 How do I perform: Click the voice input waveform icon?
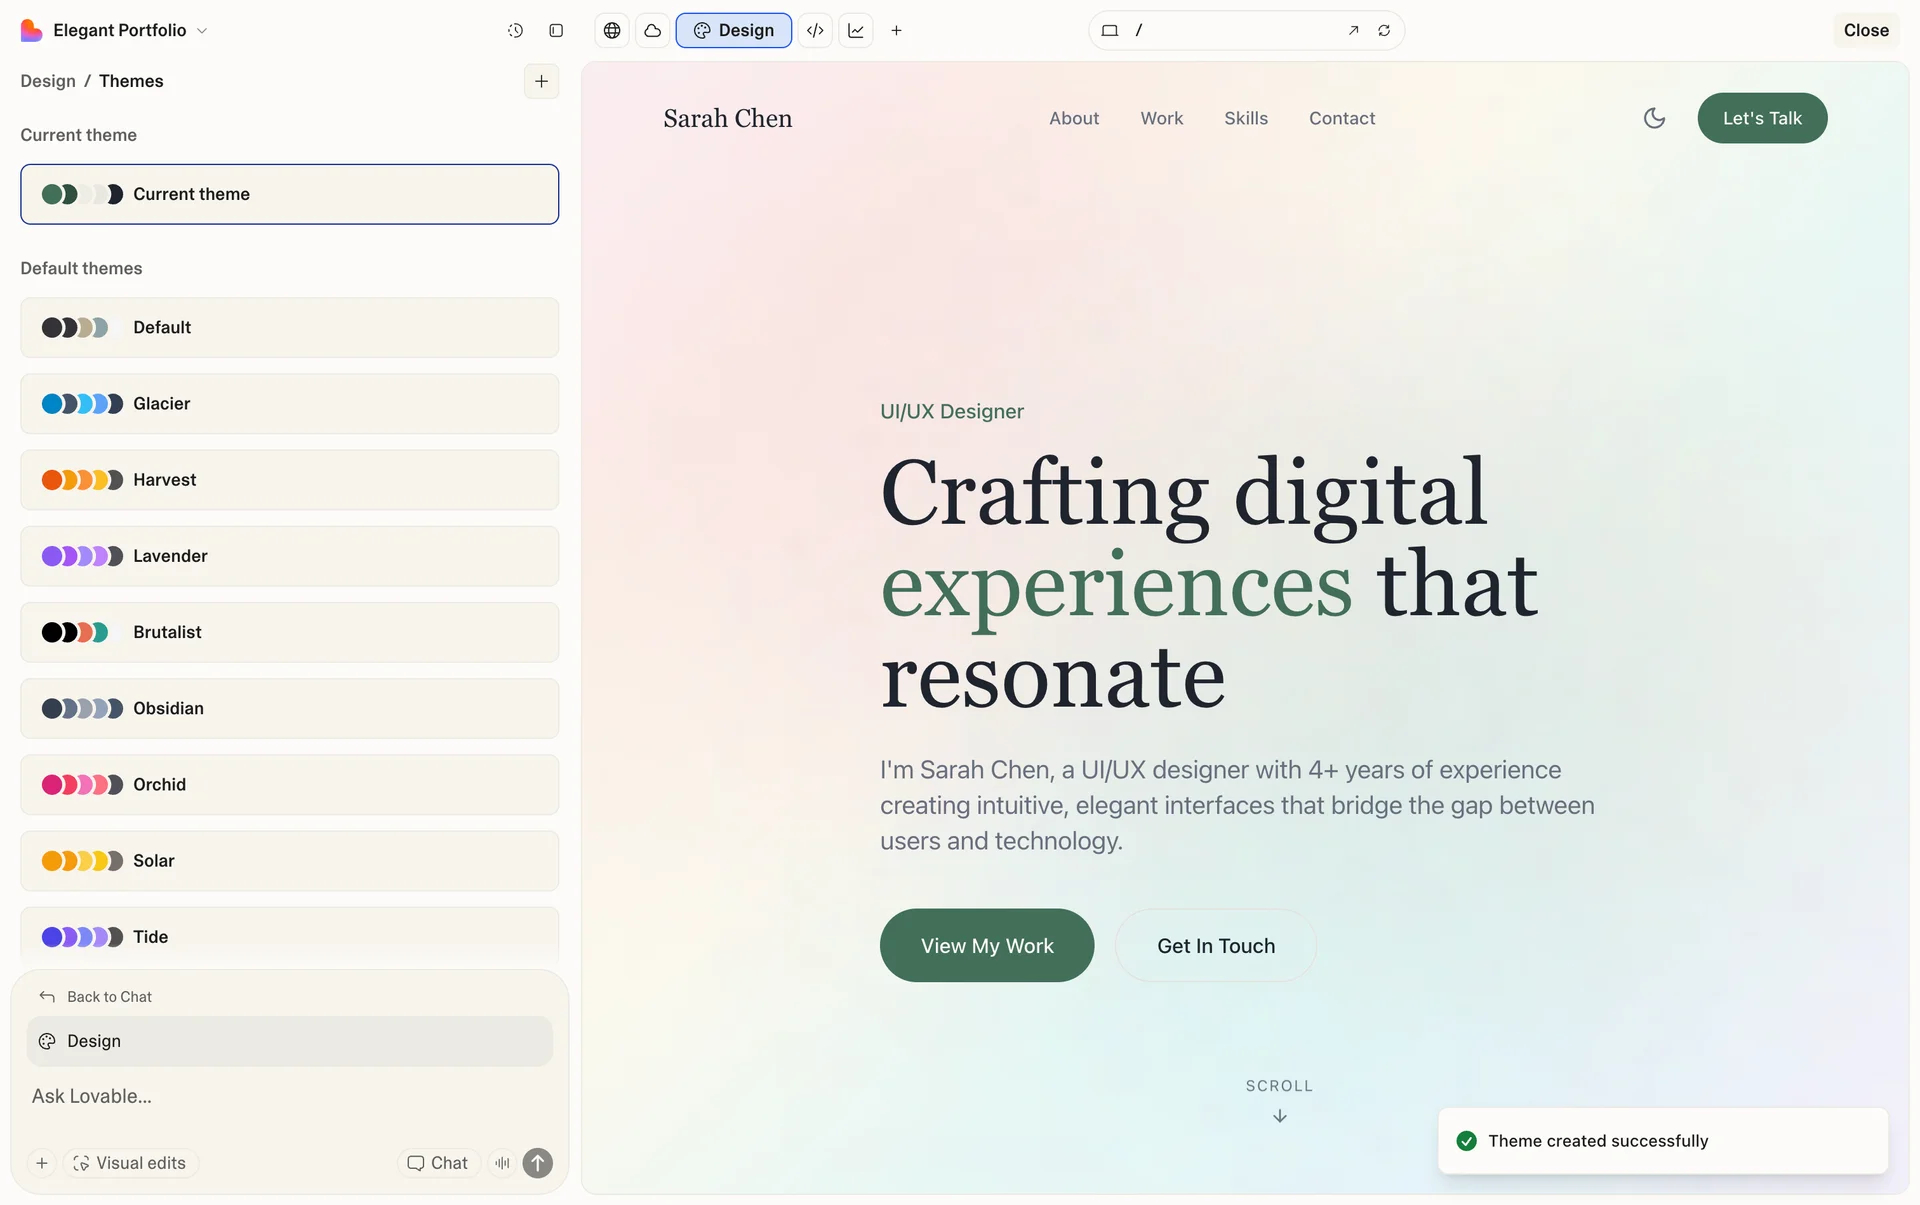[502, 1163]
